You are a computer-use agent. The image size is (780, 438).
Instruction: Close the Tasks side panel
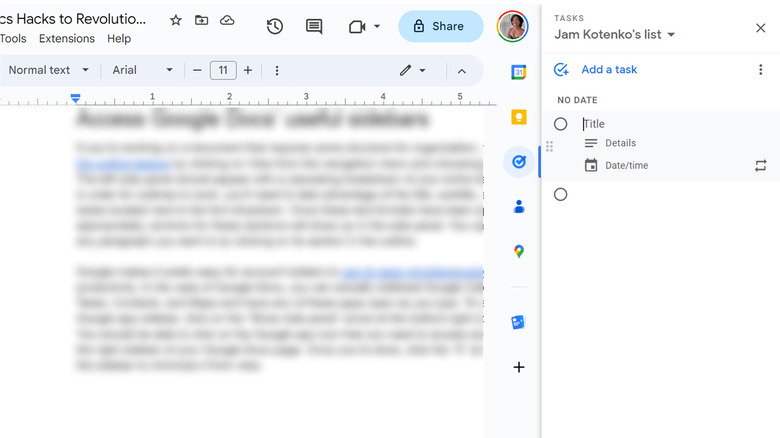coord(761,28)
